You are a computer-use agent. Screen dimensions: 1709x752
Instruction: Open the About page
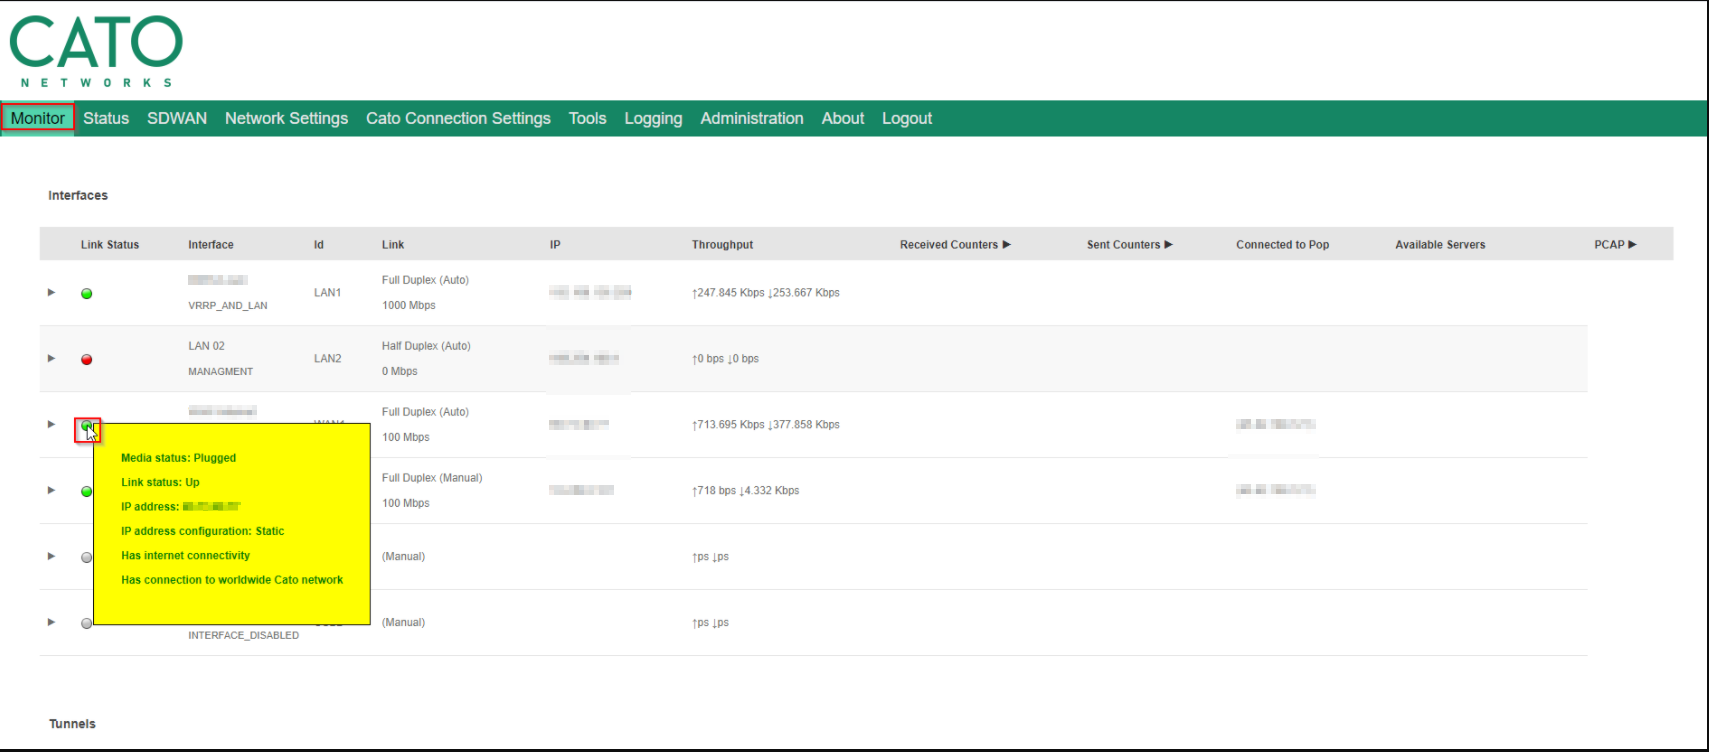[842, 118]
